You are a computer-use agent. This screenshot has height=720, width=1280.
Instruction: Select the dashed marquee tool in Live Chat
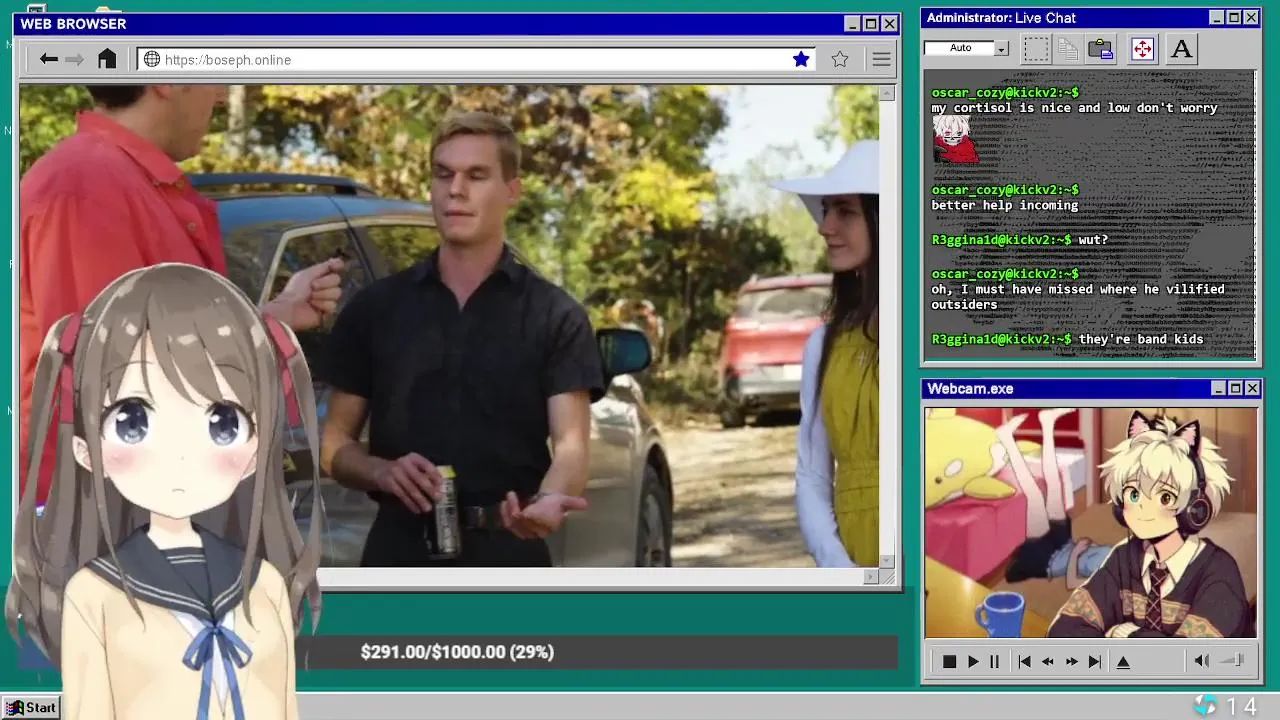click(1036, 48)
